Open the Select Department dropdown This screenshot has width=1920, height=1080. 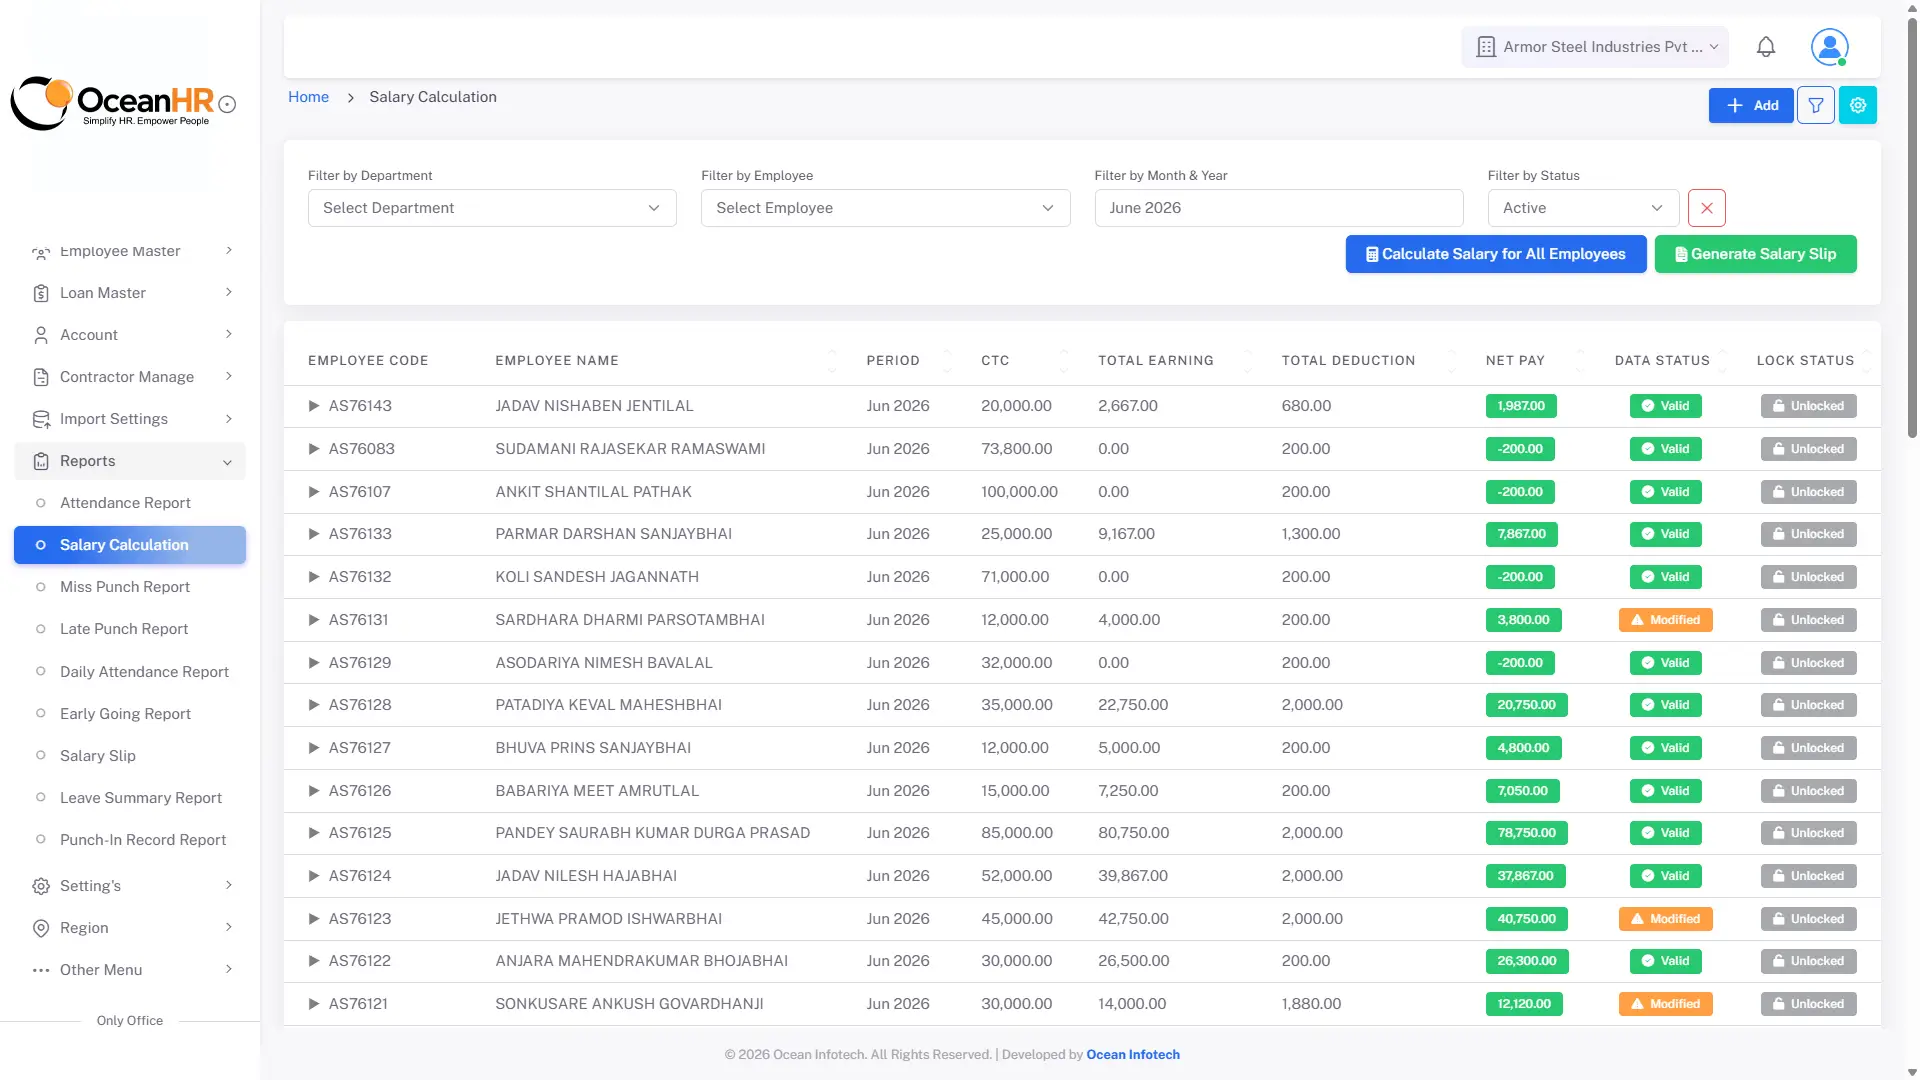(x=492, y=208)
